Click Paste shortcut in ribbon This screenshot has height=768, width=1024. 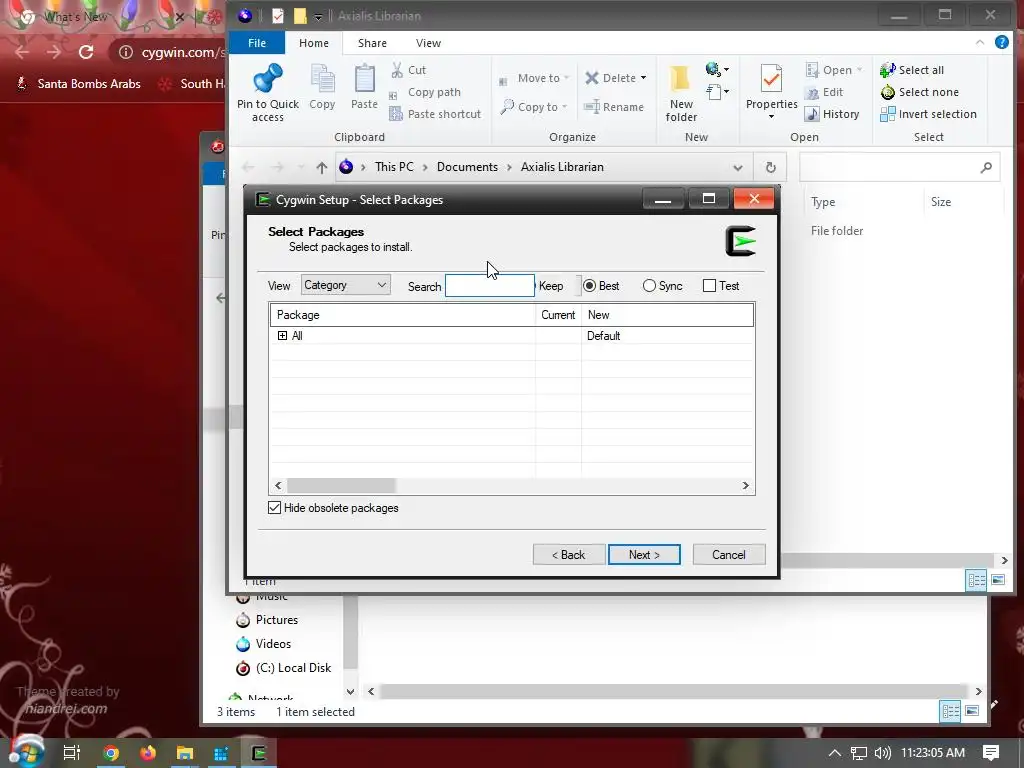tap(435, 114)
